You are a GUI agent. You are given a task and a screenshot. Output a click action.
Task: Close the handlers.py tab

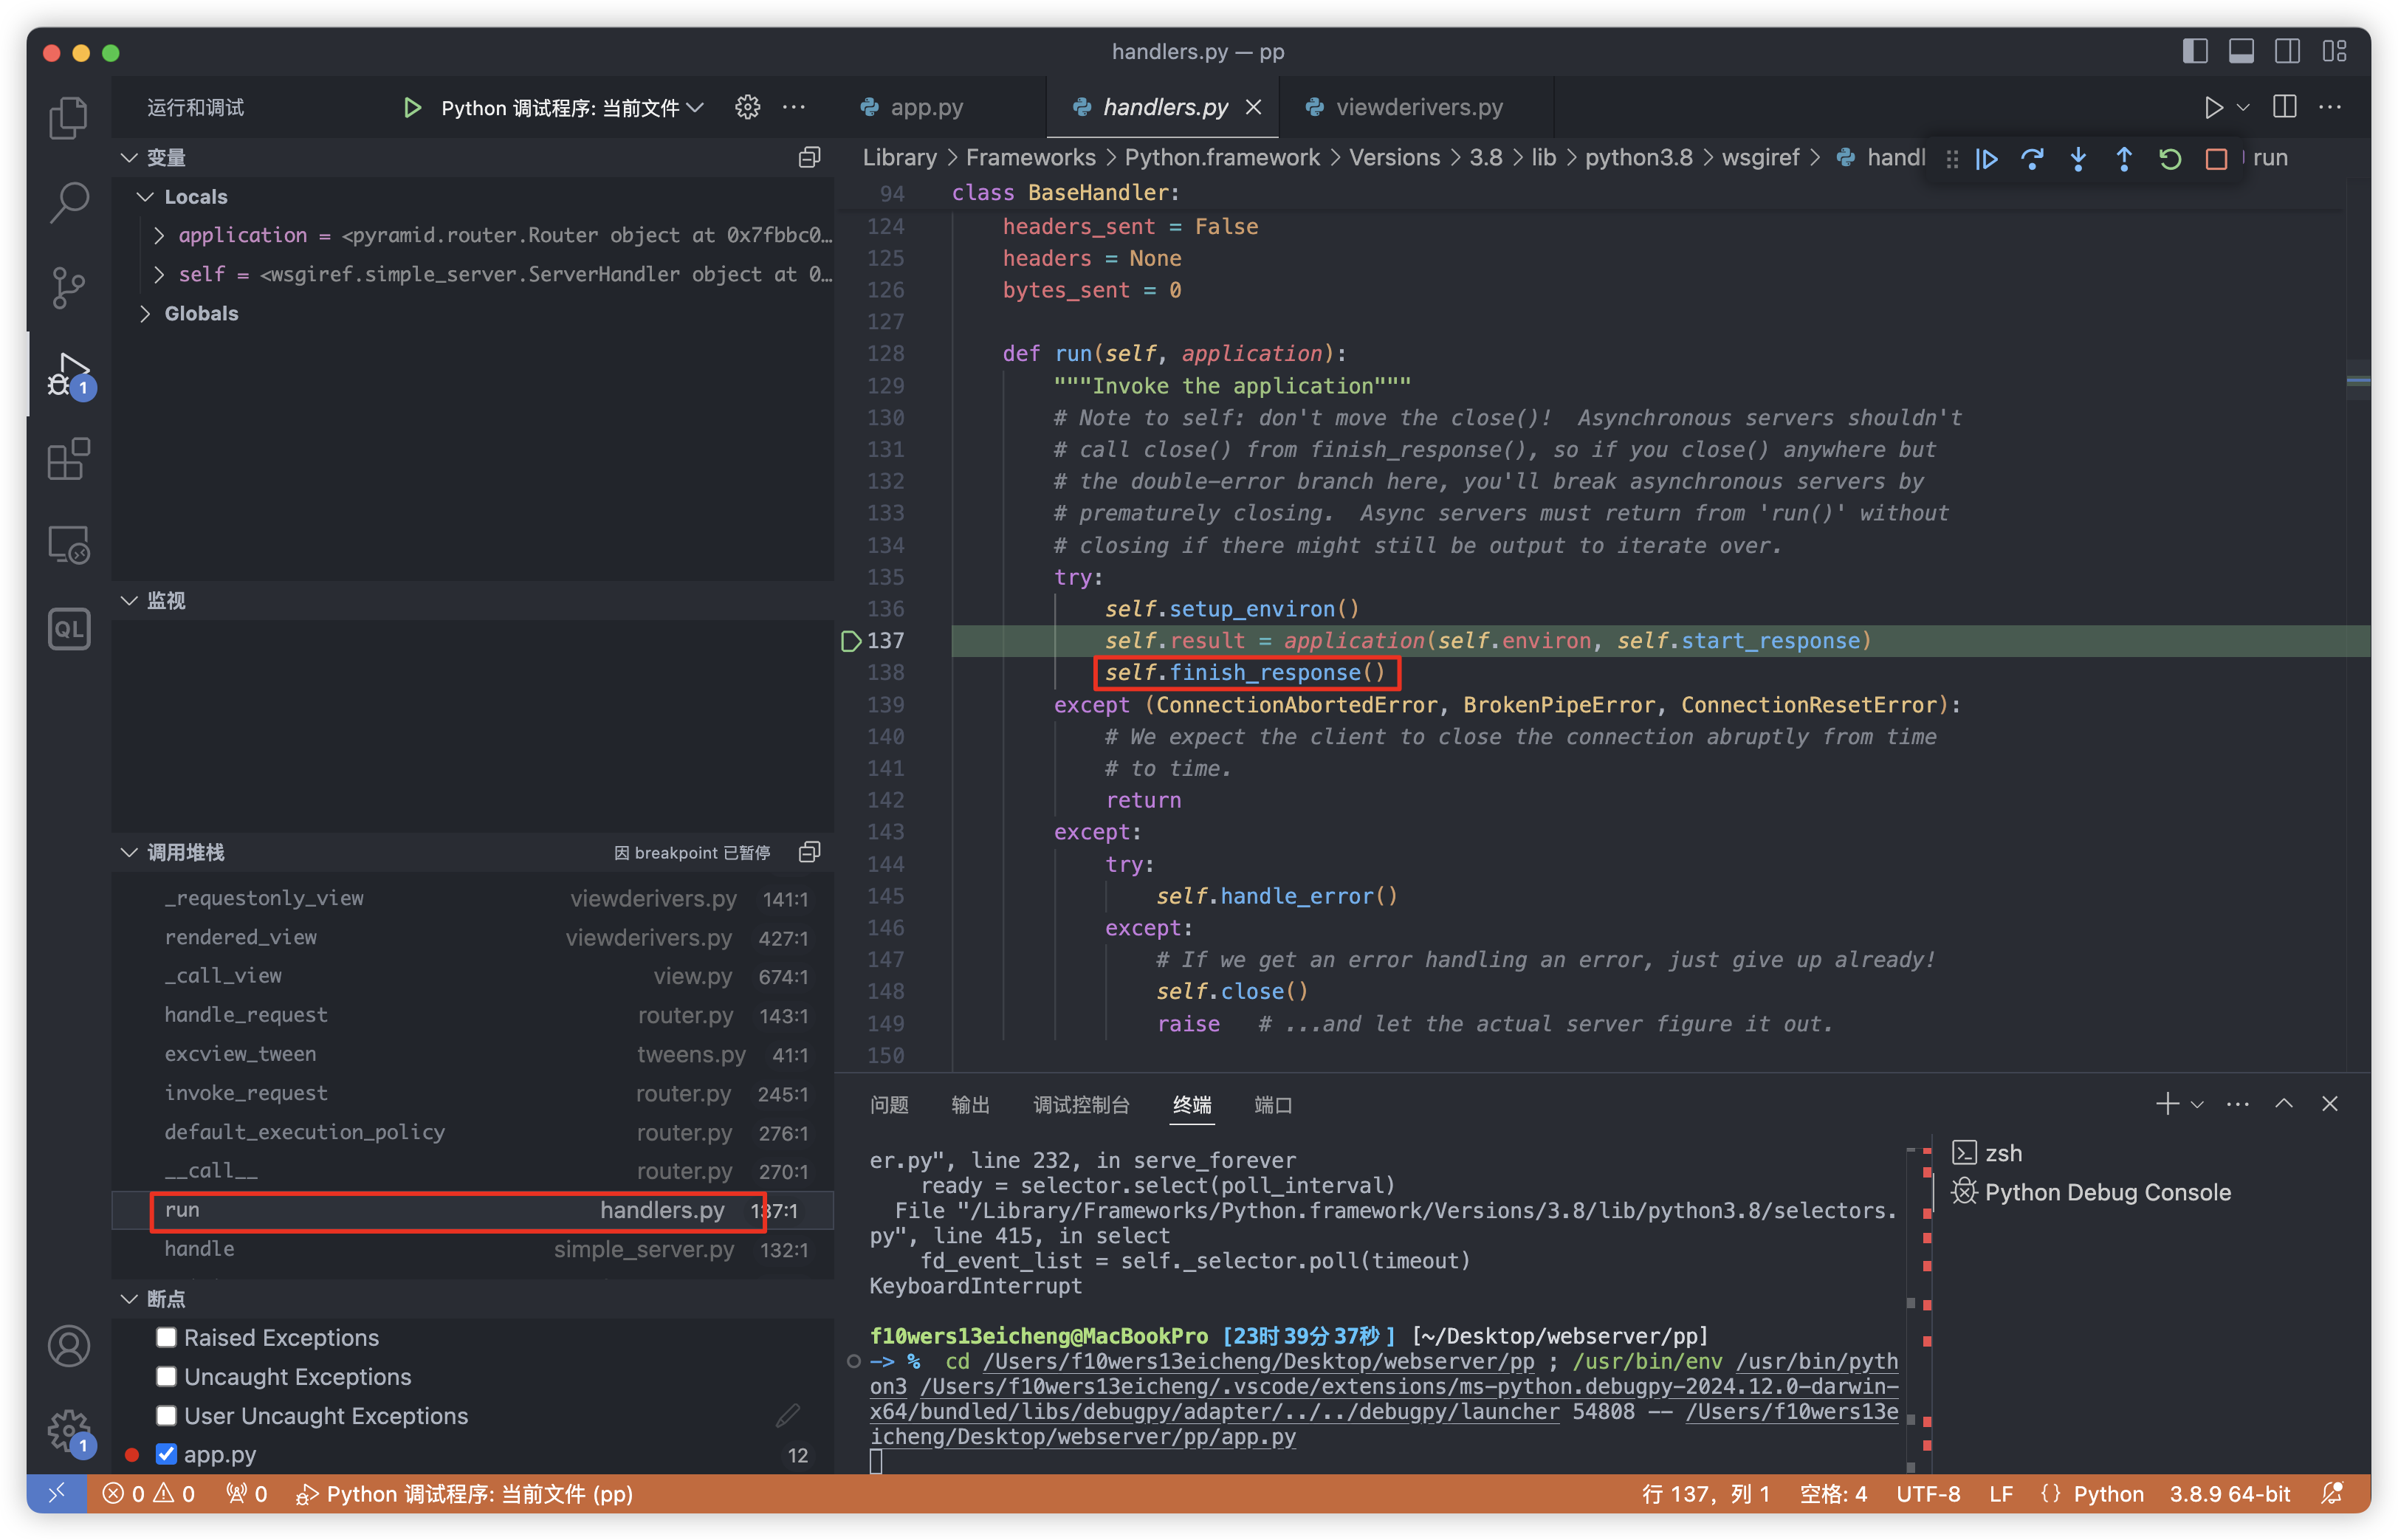[1253, 107]
